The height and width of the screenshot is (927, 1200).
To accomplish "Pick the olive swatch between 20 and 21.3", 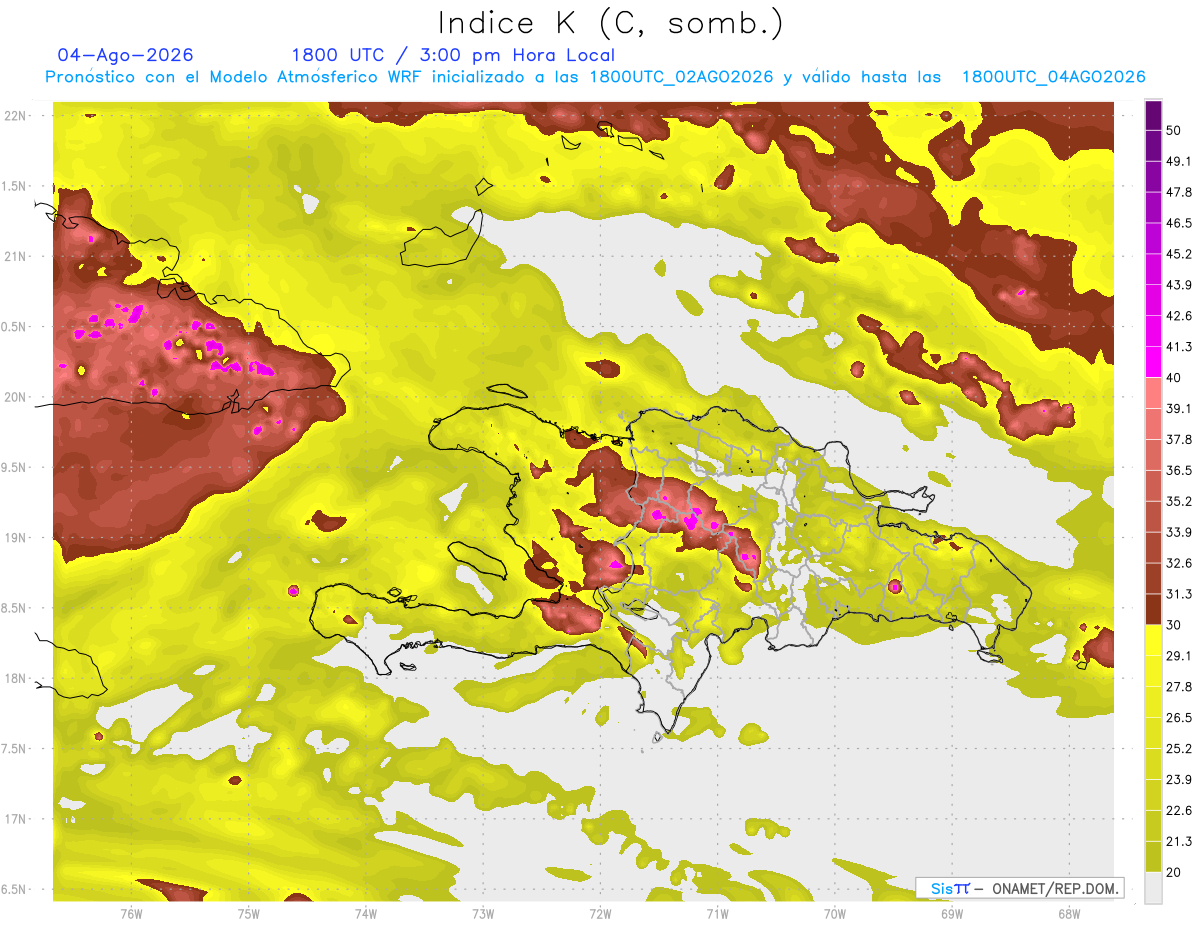I will 1153,857.
